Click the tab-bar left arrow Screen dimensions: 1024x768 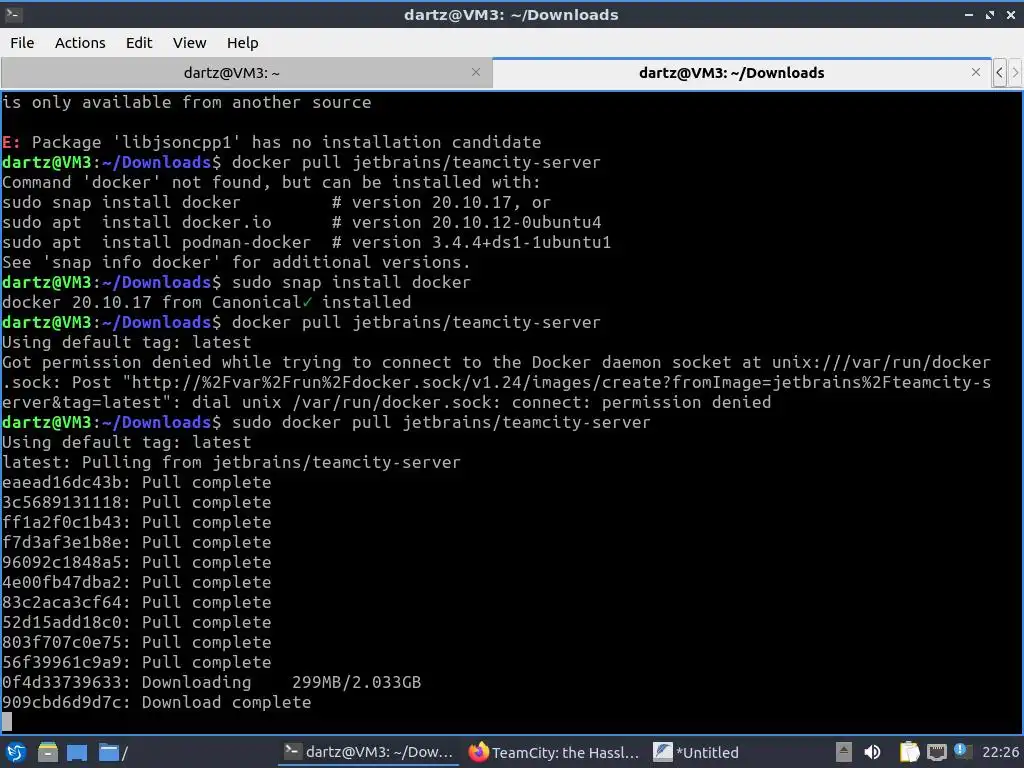click(x=999, y=72)
